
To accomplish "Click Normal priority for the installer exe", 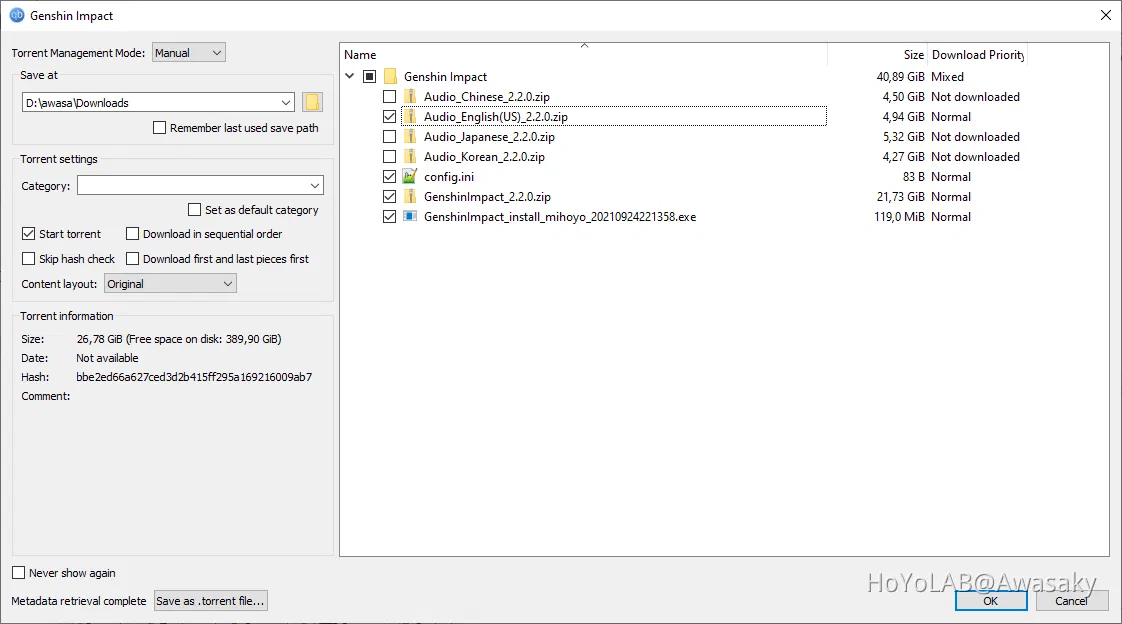I will point(951,217).
